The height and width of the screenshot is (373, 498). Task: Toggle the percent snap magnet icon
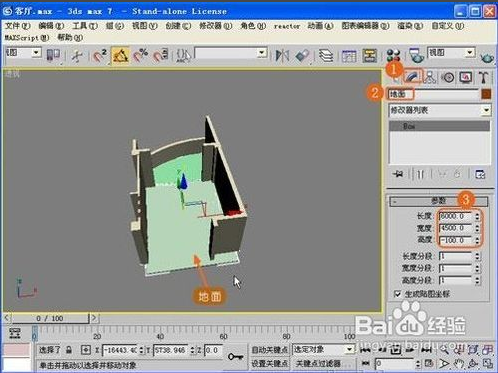pyautogui.click(x=141, y=55)
